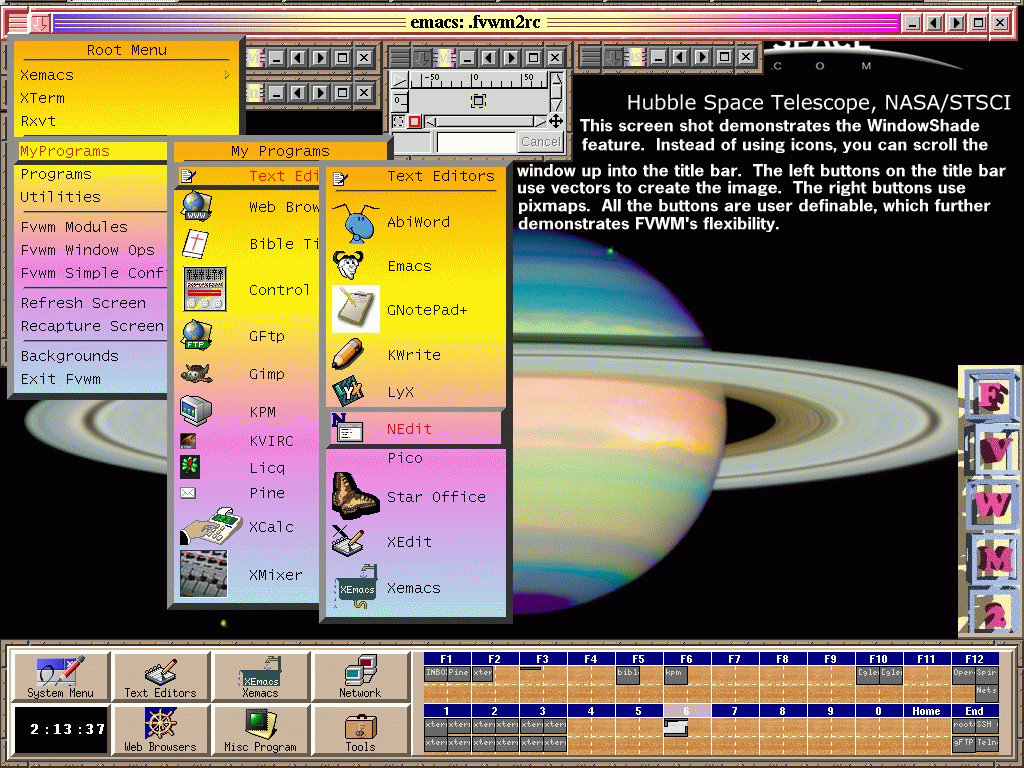Open KVIRC from its small icon
1024x768 pixels.
pyautogui.click(x=188, y=441)
